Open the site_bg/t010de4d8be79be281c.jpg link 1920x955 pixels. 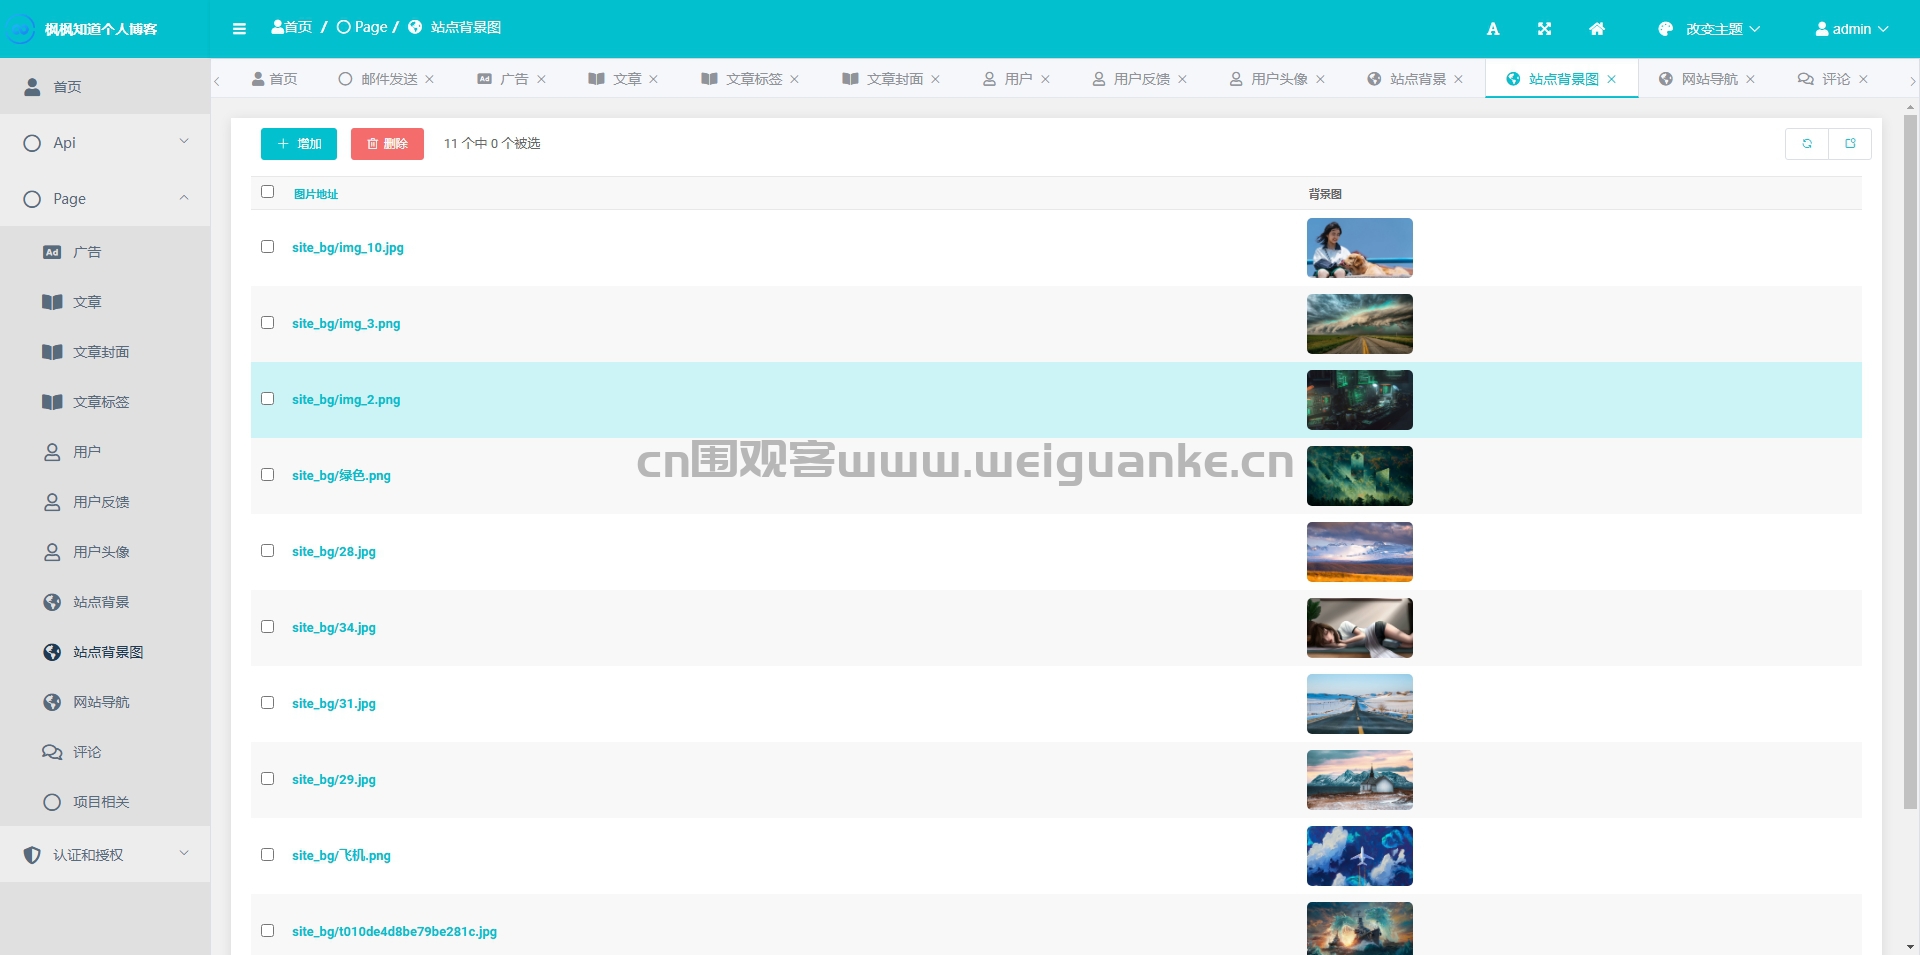pyautogui.click(x=394, y=932)
